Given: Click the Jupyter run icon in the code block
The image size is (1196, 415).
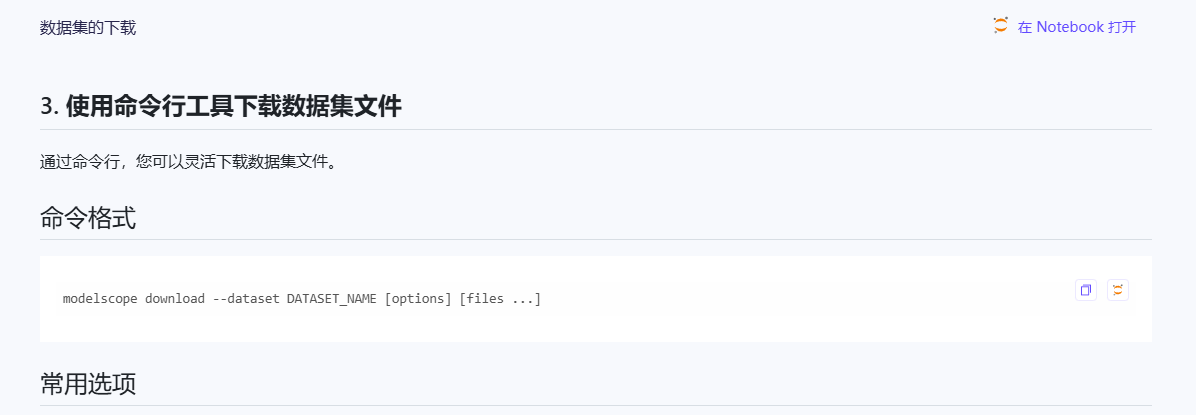Looking at the screenshot, I should click(1117, 290).
